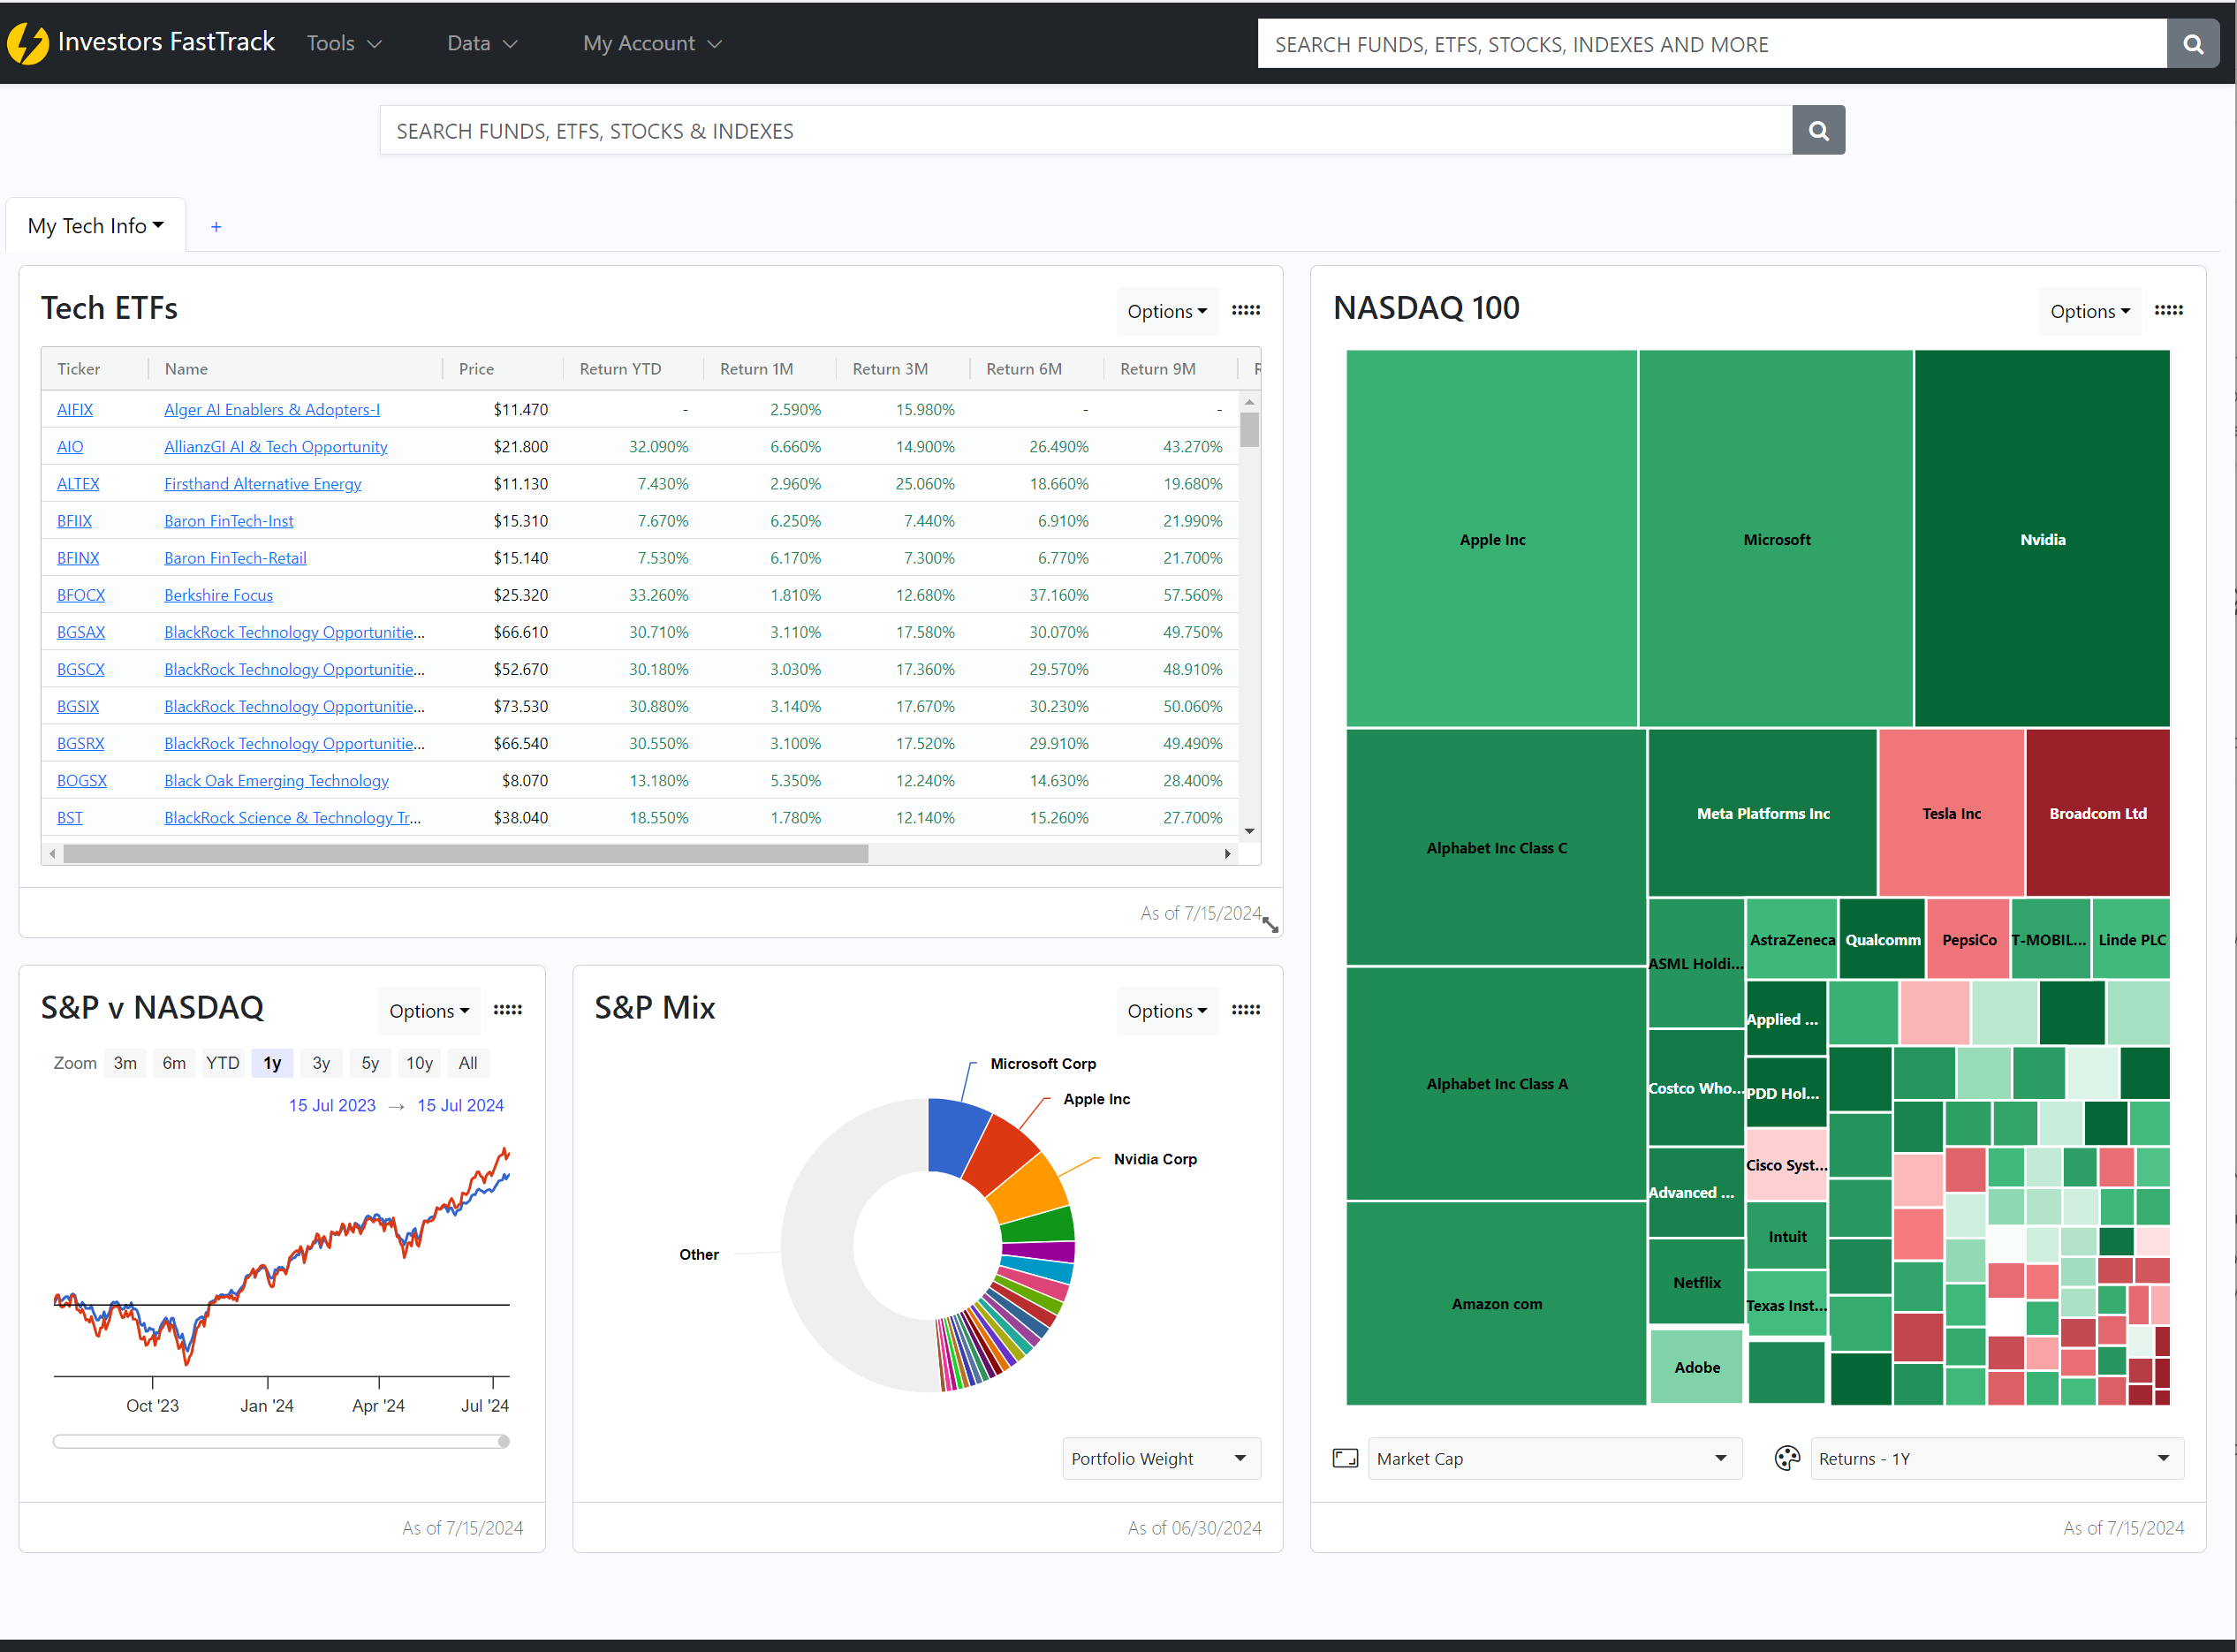Viewport: 2237px width, 1652px height.
Task: Open the My Account menu
Action: click(x=652, y=43)
